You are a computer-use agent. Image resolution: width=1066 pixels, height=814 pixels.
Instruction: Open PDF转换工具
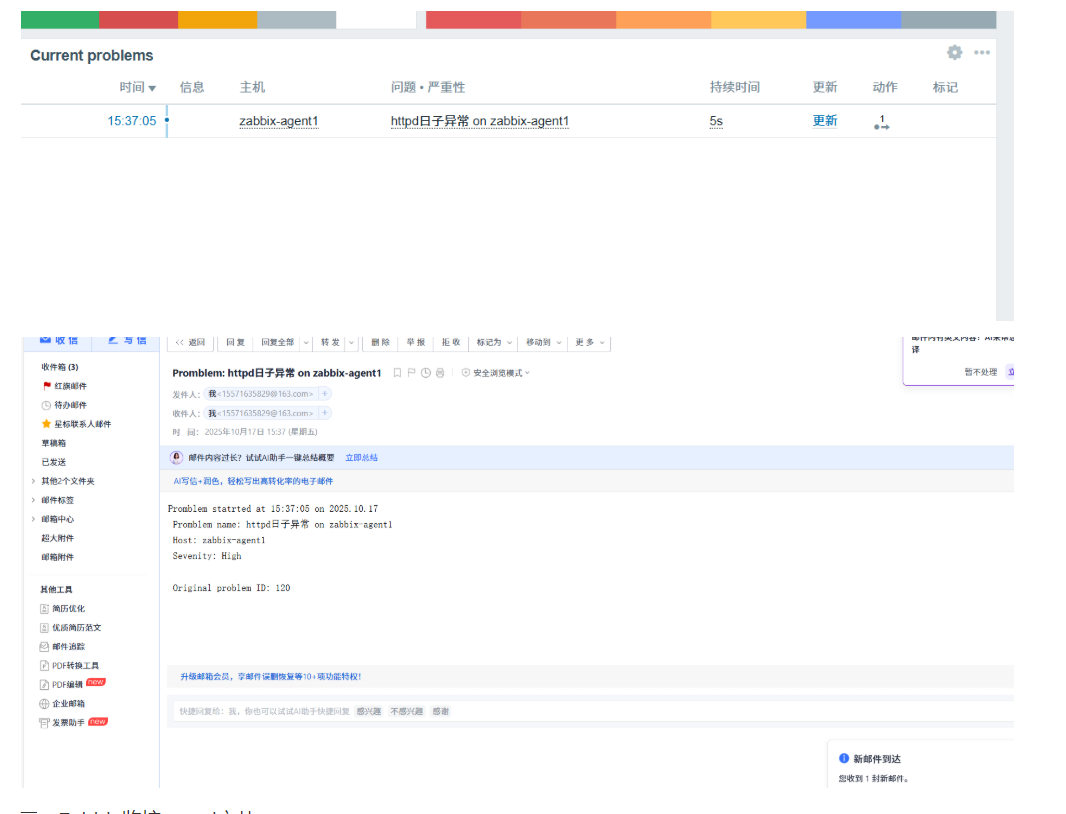[69, 666]
